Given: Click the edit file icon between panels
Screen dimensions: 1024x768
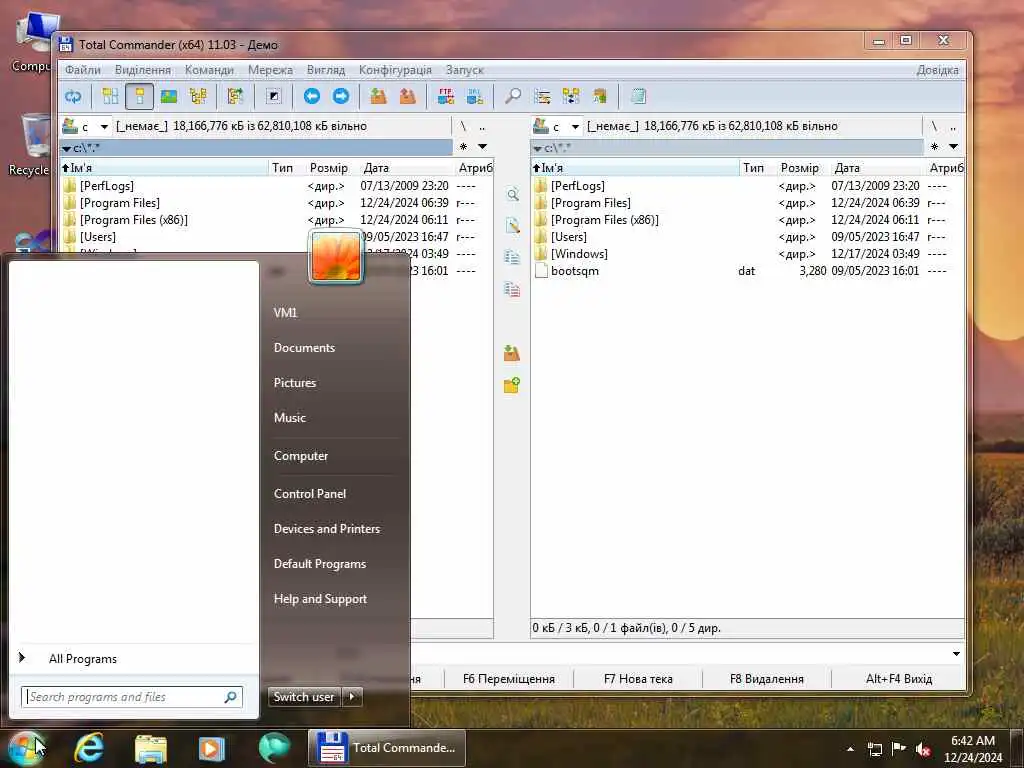Looking at the screenshot, I should [x=513, y=226].
